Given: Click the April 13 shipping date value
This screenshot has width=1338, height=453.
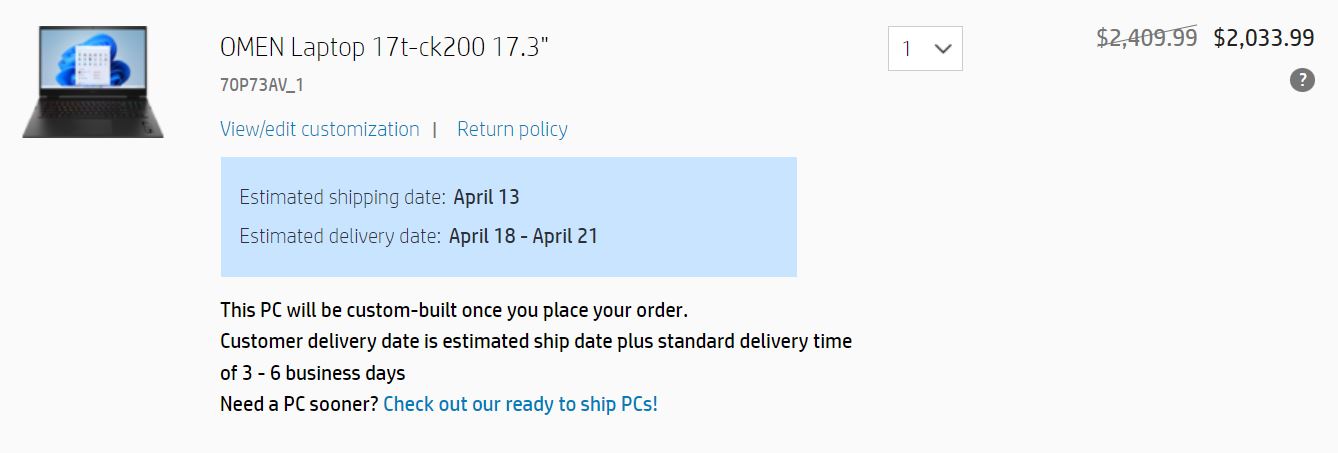Looking at the screenshot, I should pos(486,197).
